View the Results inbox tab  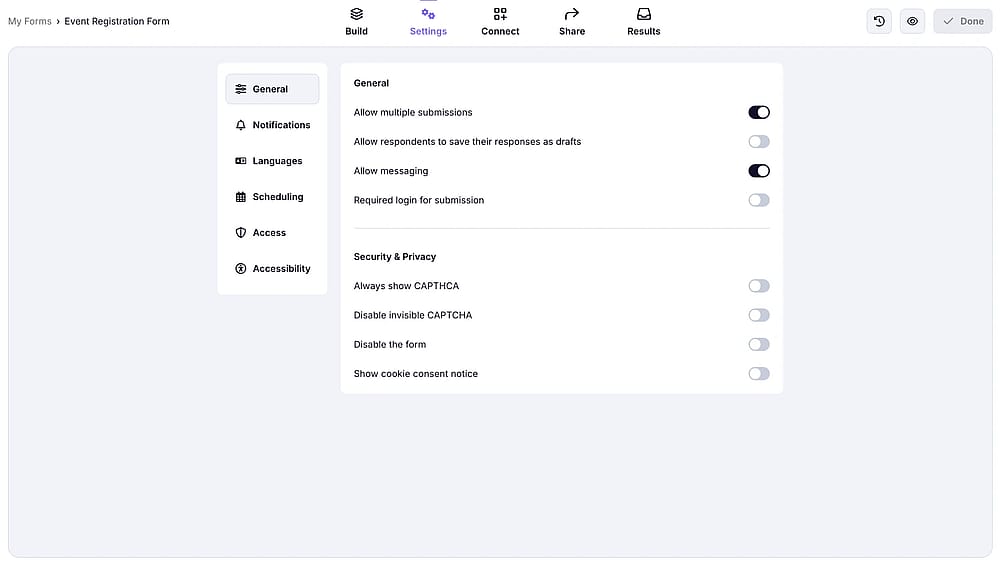[643, 22]
